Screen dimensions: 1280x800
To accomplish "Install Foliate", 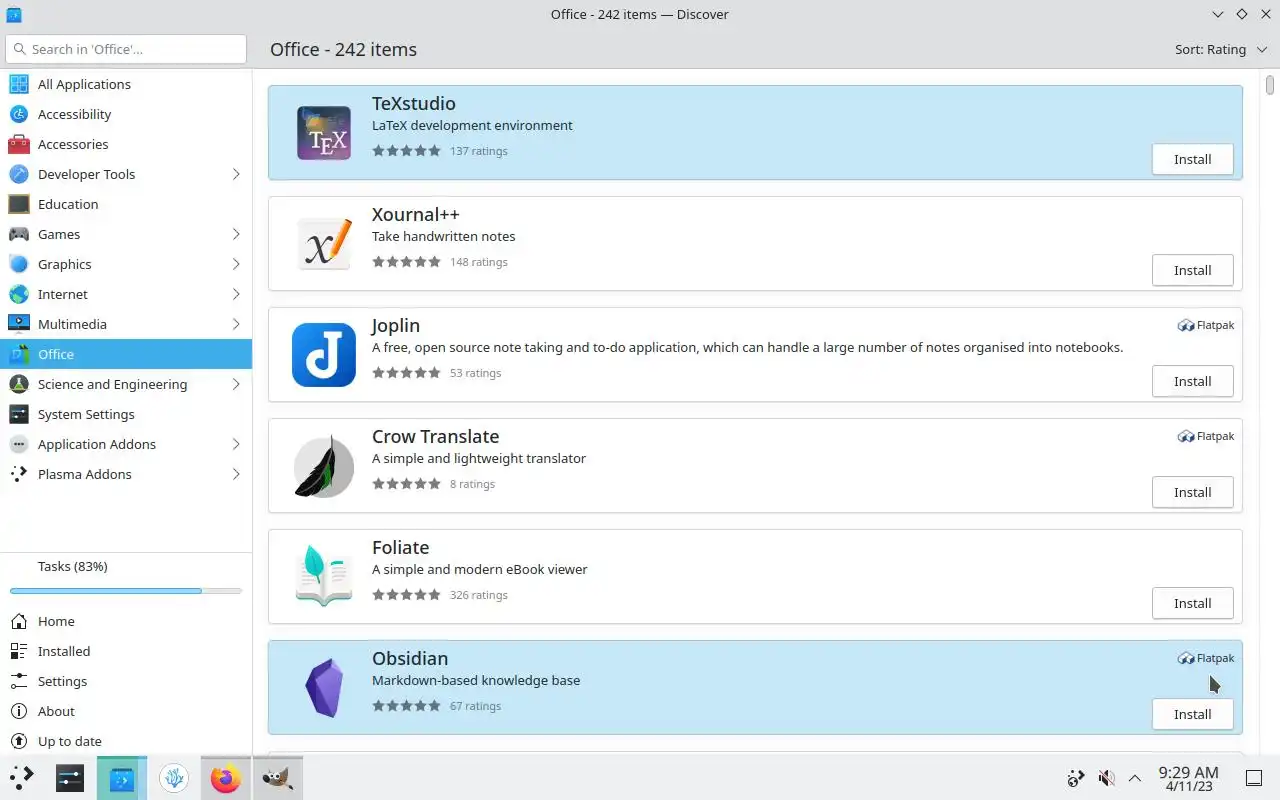I will pyautogui.click(x=1192, y=603).
